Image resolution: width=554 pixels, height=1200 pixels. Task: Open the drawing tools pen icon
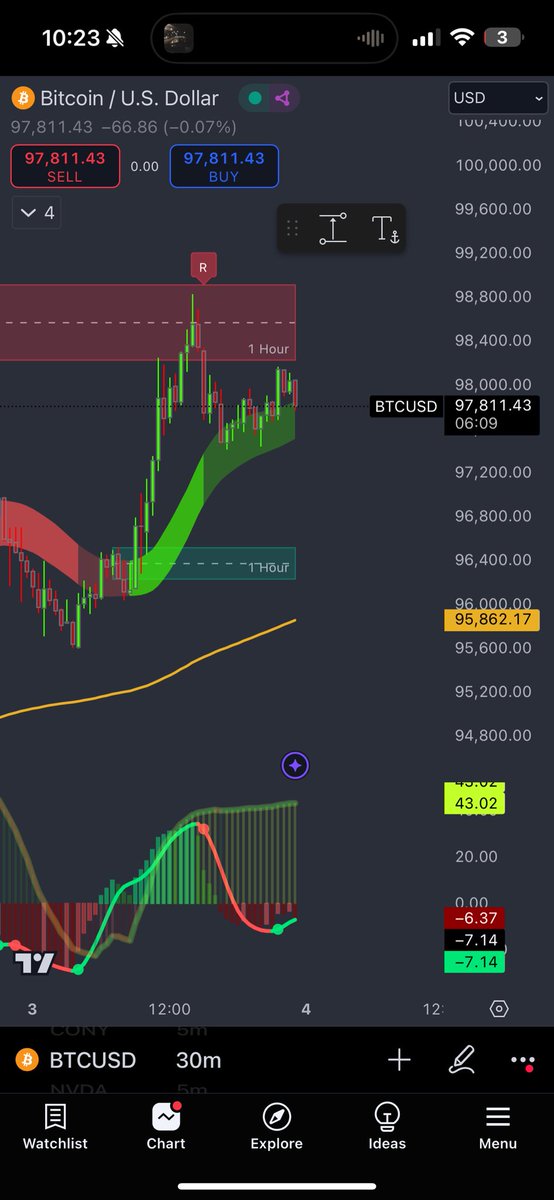point(462,1060)
